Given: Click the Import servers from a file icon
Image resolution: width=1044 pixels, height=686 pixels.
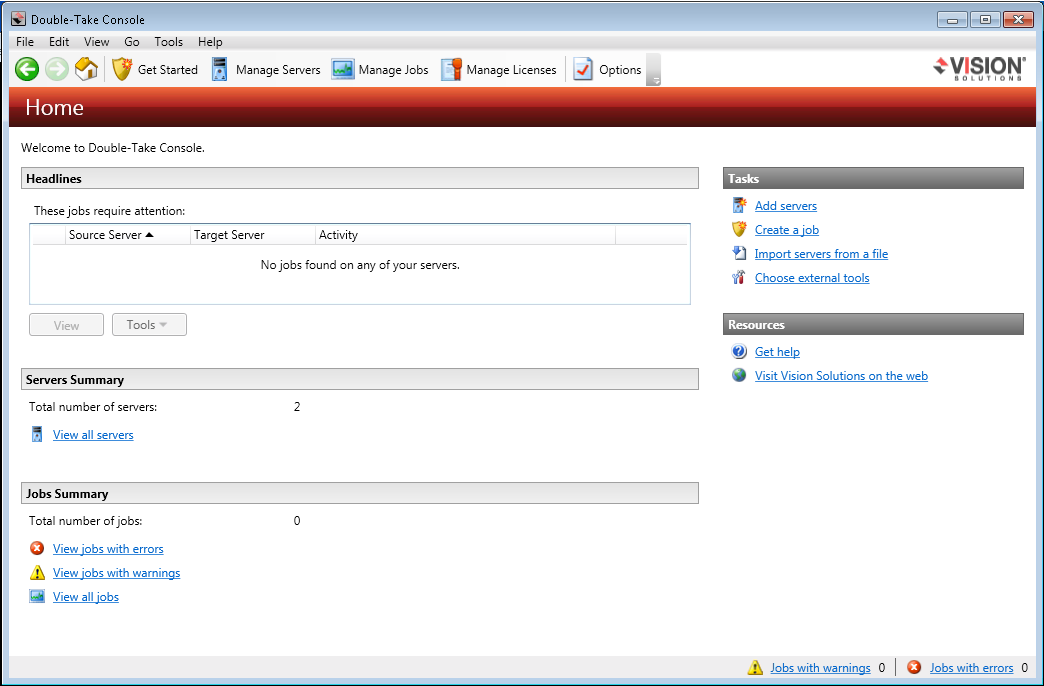Looking at the screenshot, I should (x=739, y=254).
